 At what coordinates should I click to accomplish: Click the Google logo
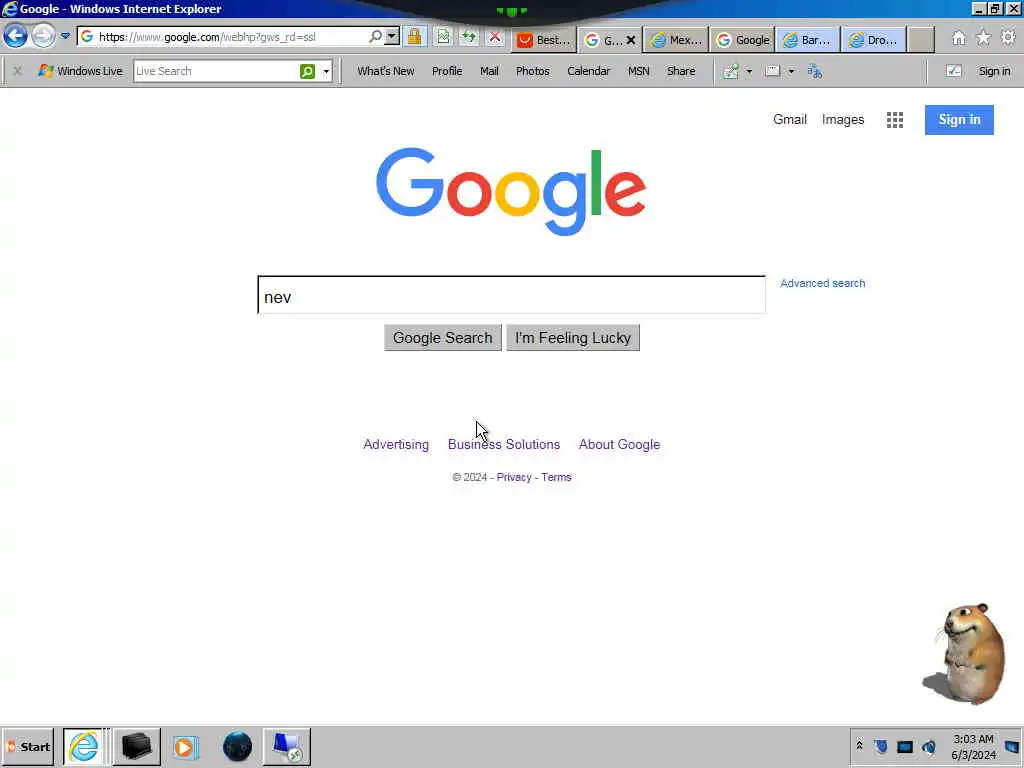coord(511,191)
